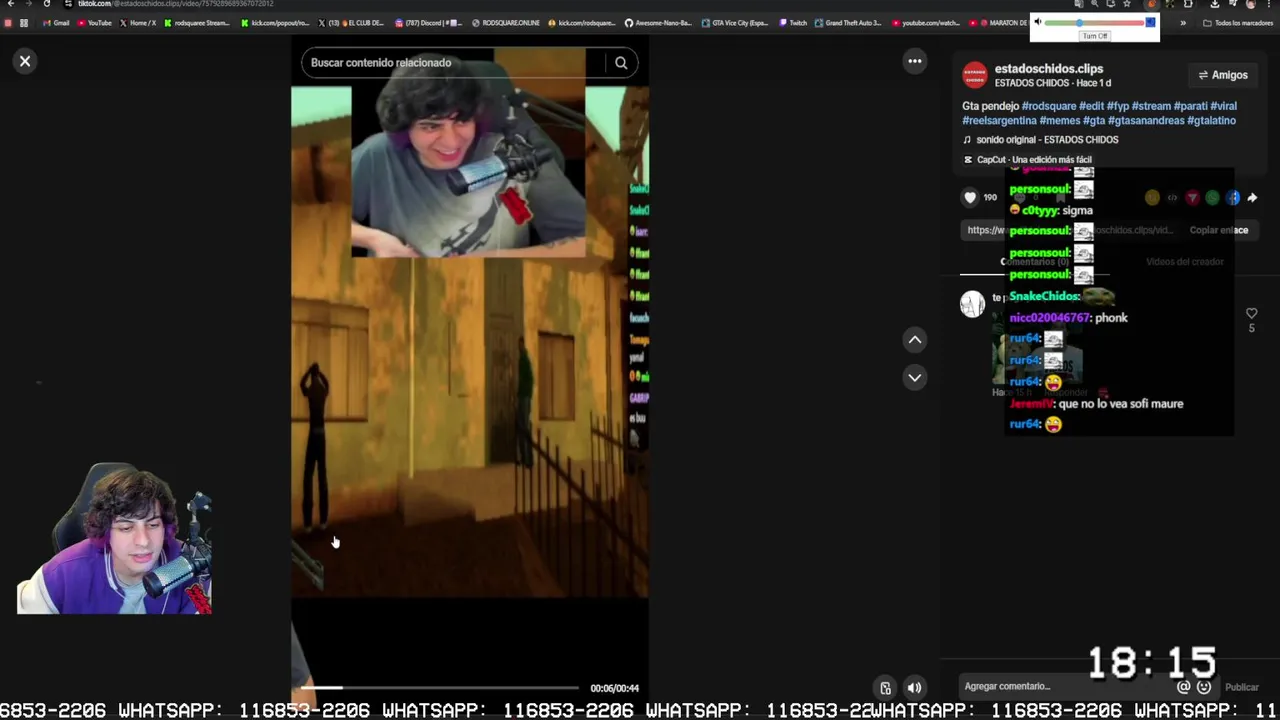Open the three-dots more options menu

(914, 61)
